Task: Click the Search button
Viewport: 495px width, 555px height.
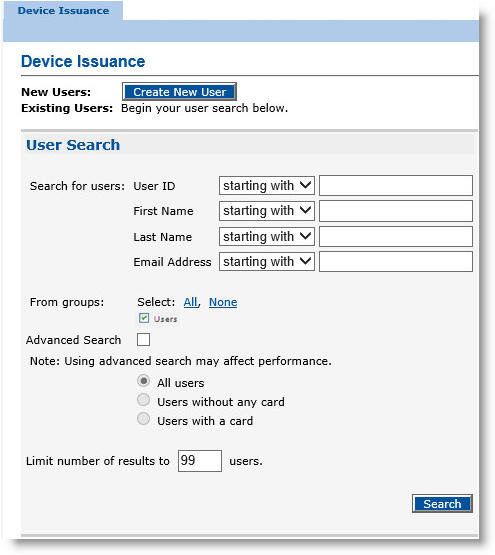Action: coord(442,503)
